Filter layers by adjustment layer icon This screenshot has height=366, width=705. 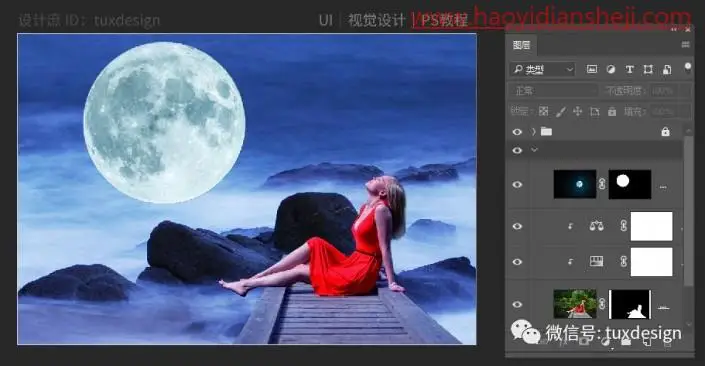tap(611, 69)
